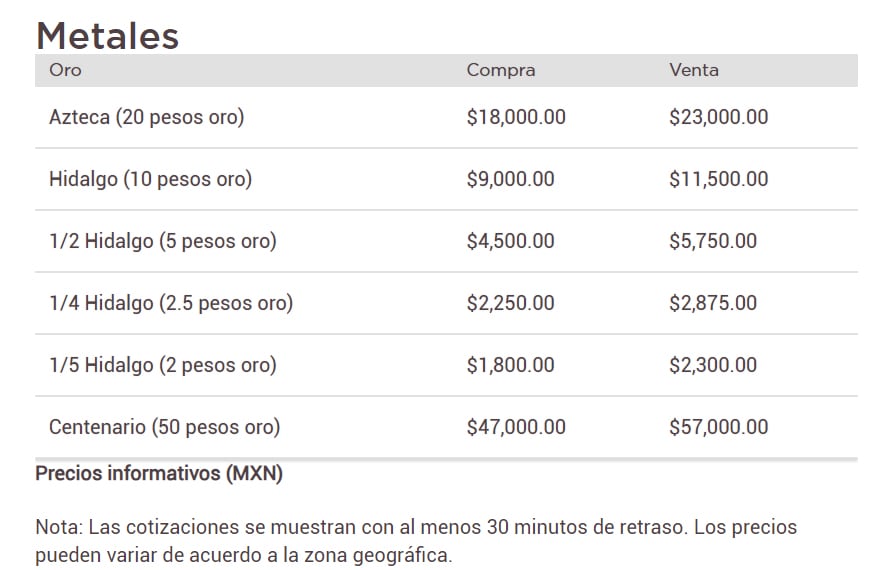The image size is (881, 570).
Task: Select the 1/2 Hidalgo (5 pesos oro) label
Action: [x=162, y=241]
